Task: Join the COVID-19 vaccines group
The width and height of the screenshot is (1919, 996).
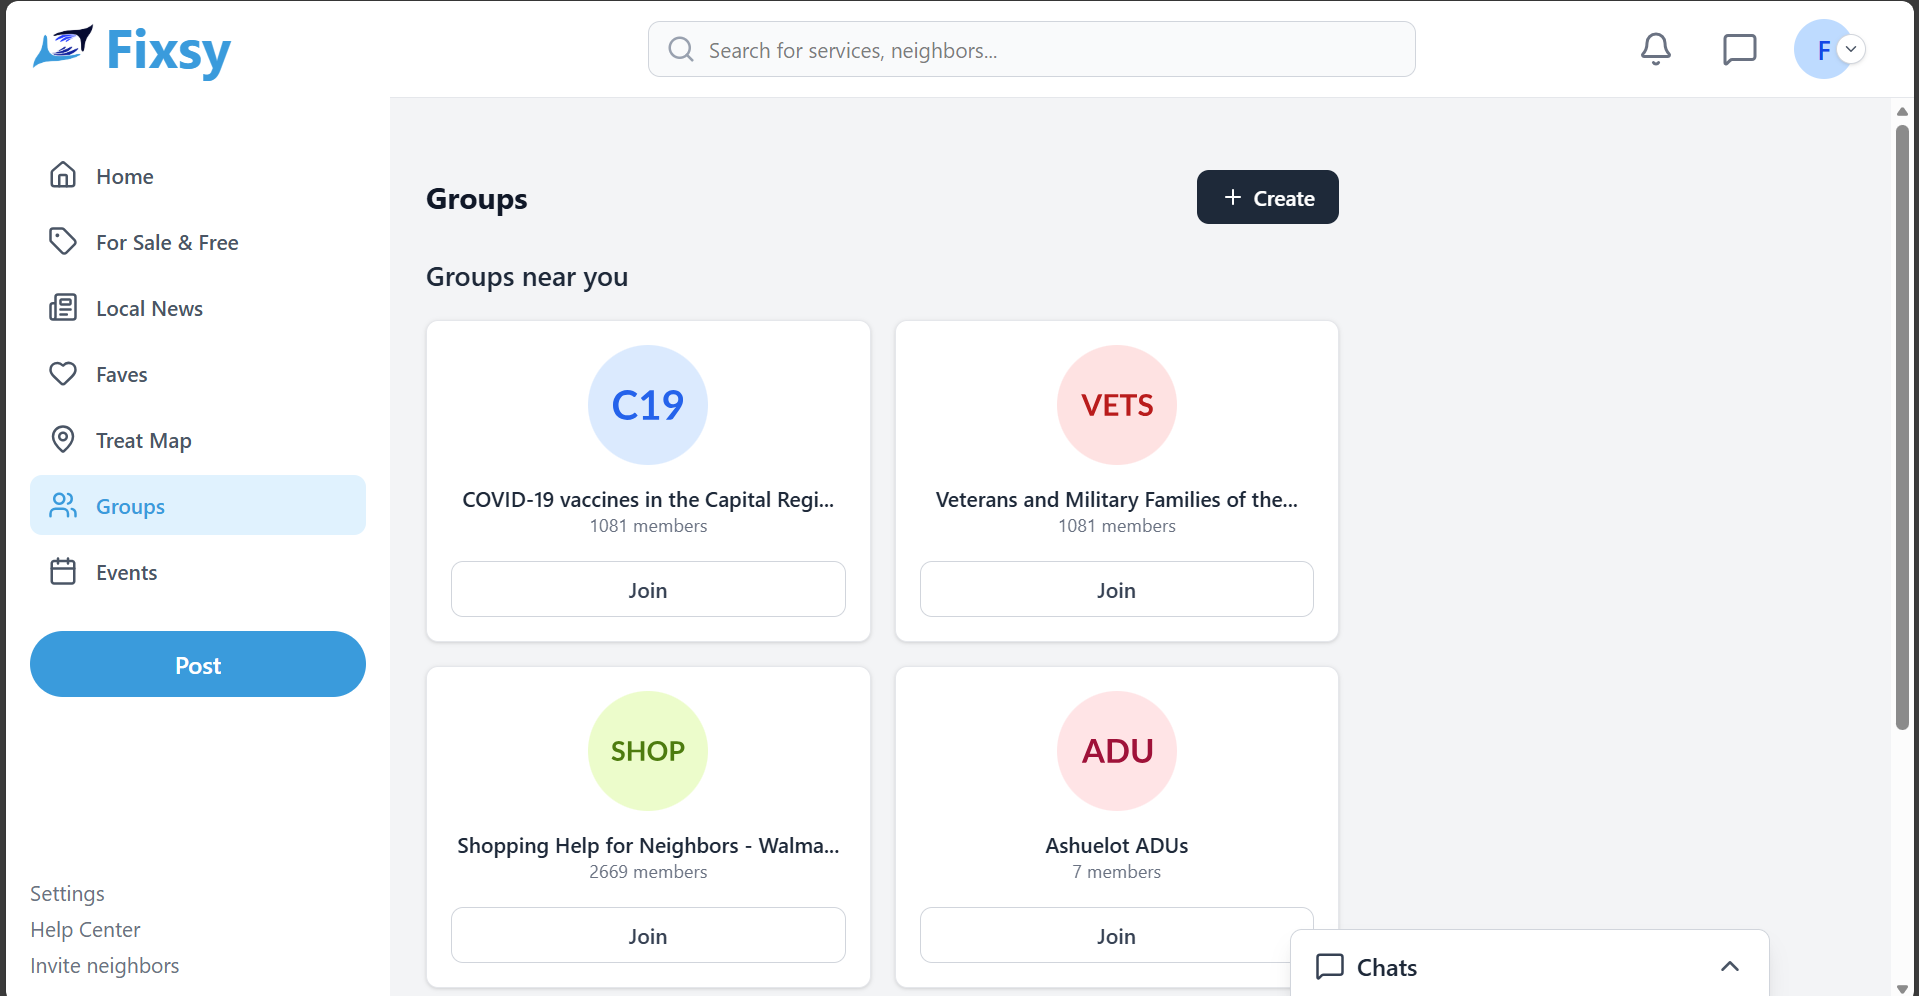Action: point(648,590)
